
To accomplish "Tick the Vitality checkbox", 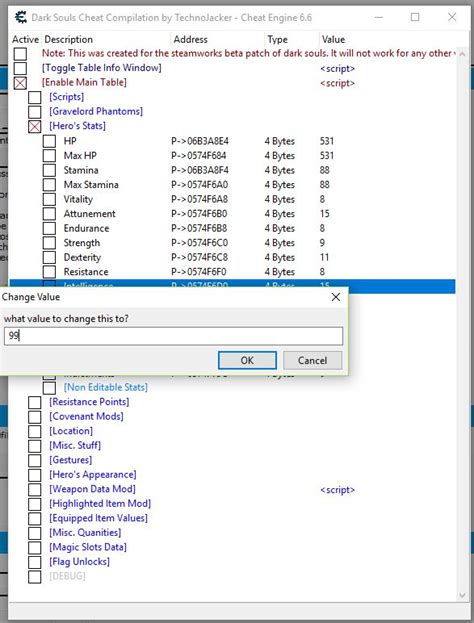I will [49, 199].
